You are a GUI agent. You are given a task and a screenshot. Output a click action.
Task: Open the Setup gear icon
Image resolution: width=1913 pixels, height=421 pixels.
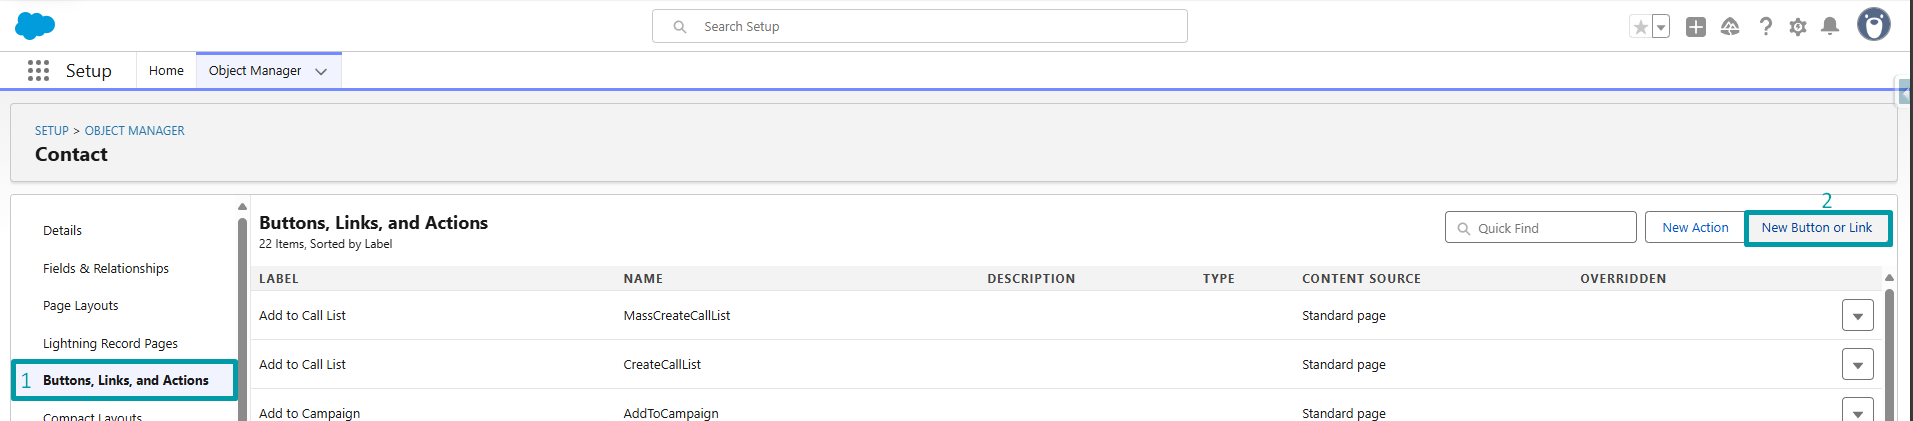1798,27
